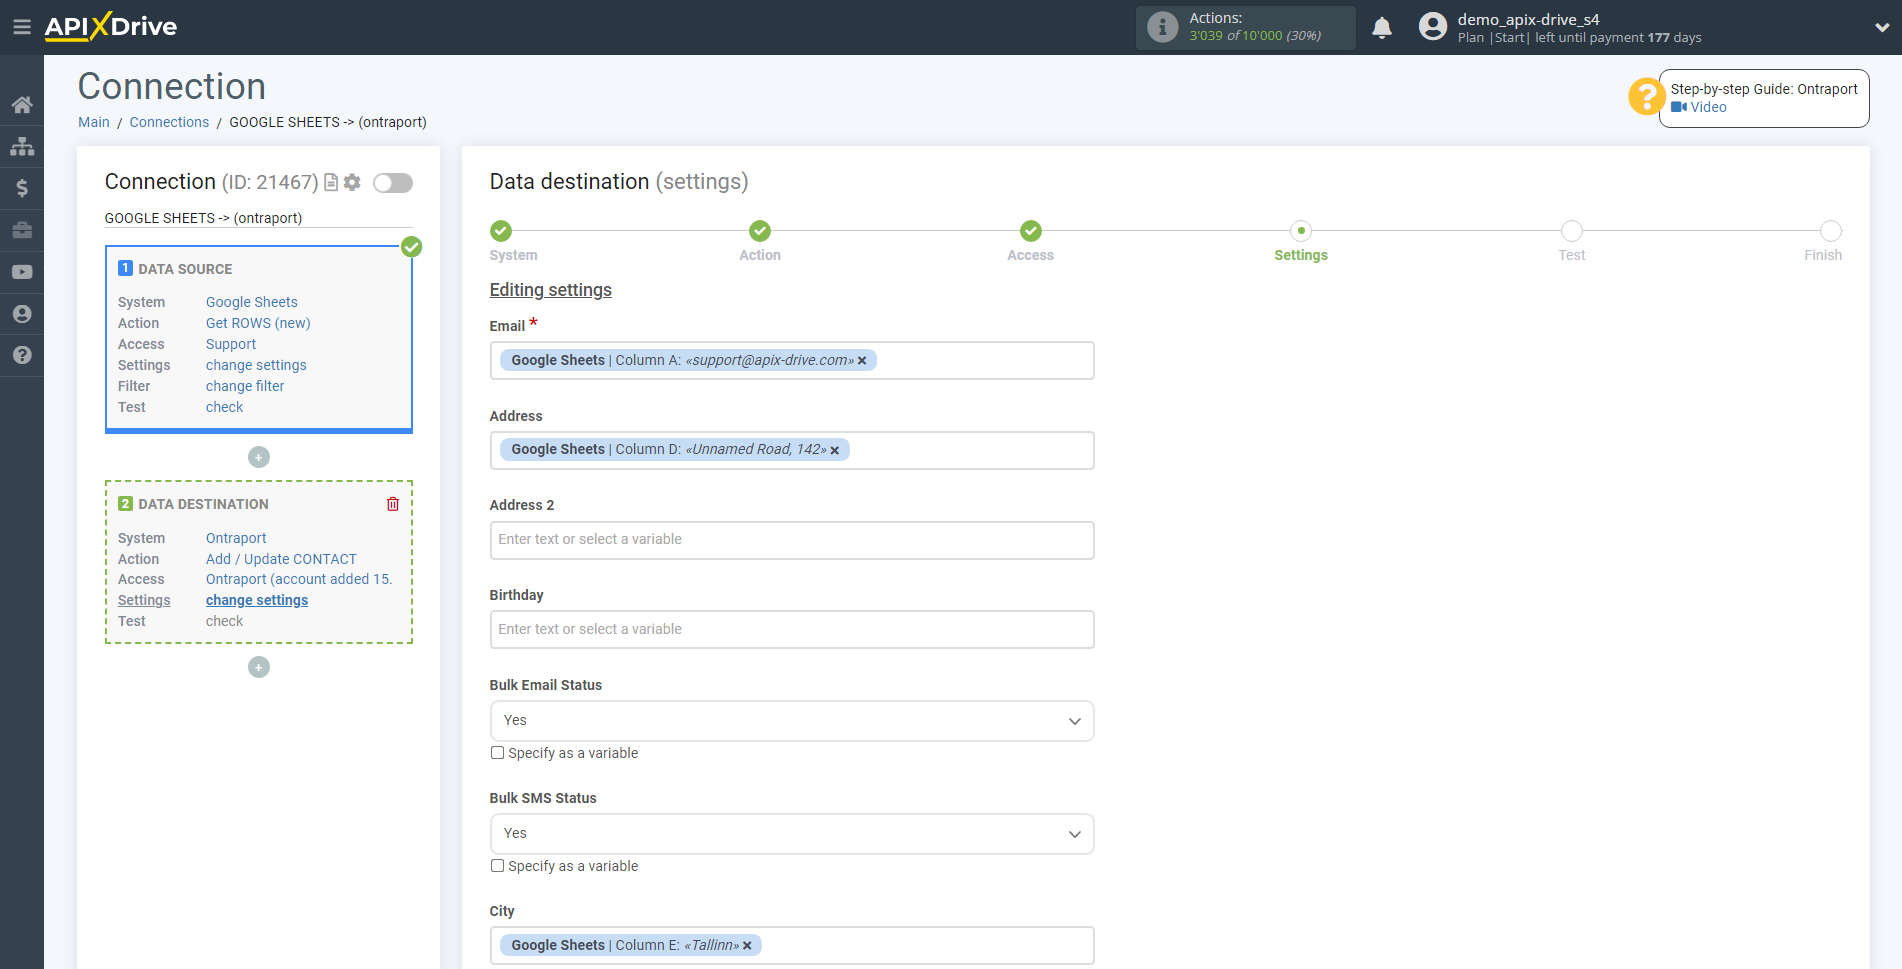Open the connections sitemap icon in sidebar
Screen dimensions: 1902x969
[x=22, y=146]
